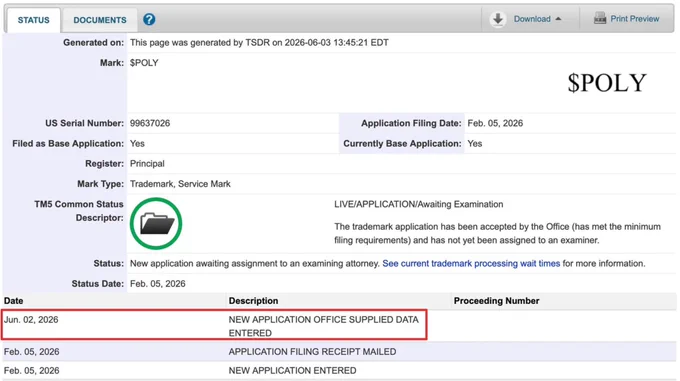Click the Status Date value Feb. 05, 2026
The height and width of the screenshot is (381, 680).
click(158, 283)
